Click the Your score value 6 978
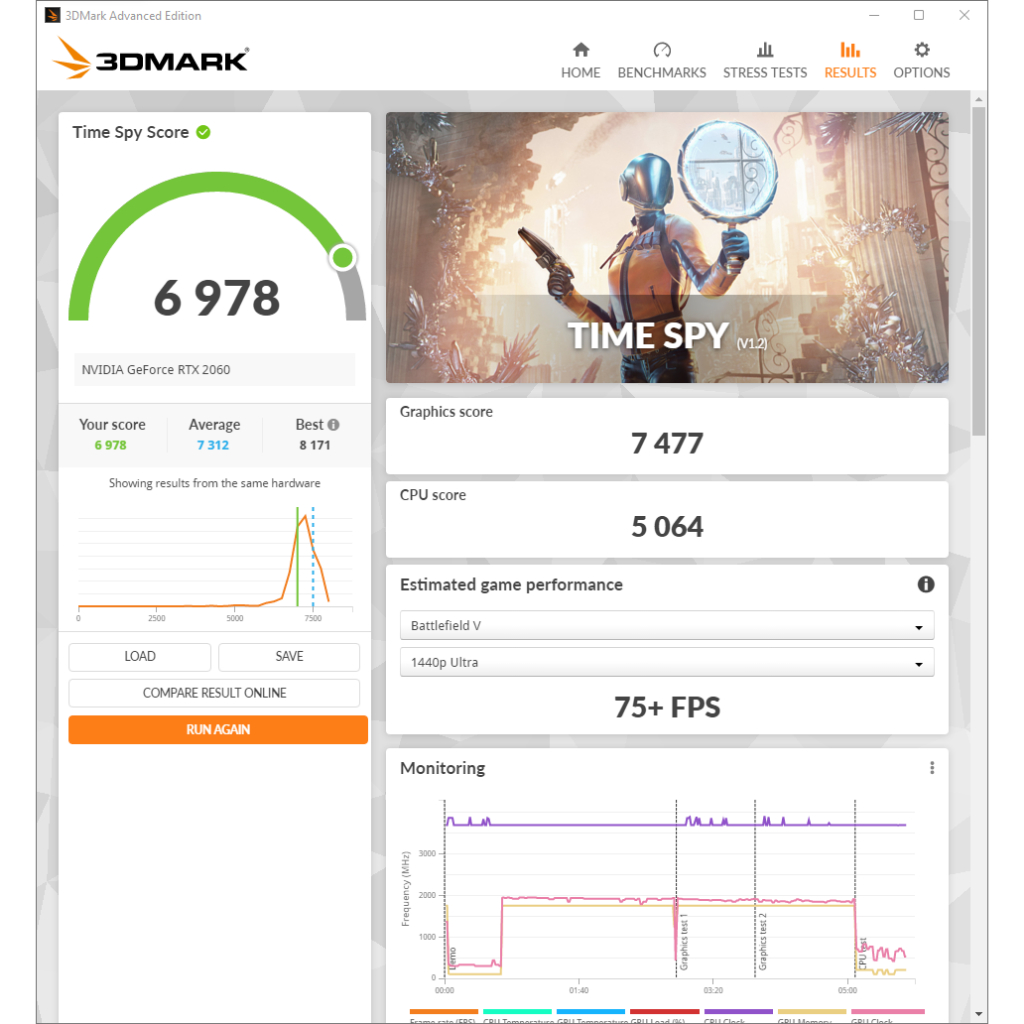1024x1024 pixels. click(x=110, y=445)
